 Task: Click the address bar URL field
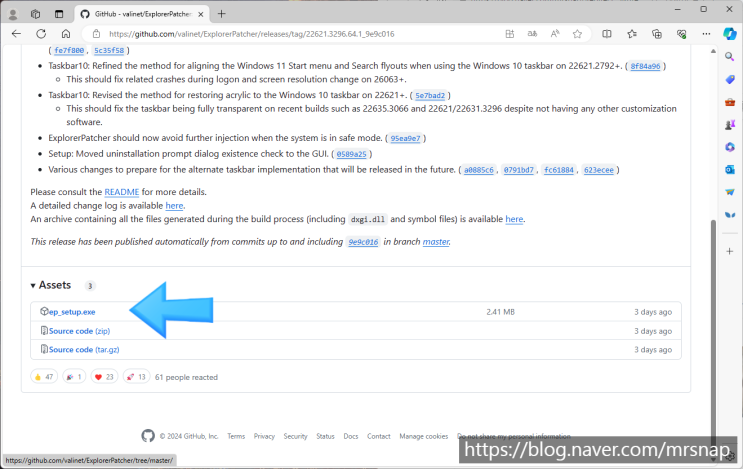point(251,34)
